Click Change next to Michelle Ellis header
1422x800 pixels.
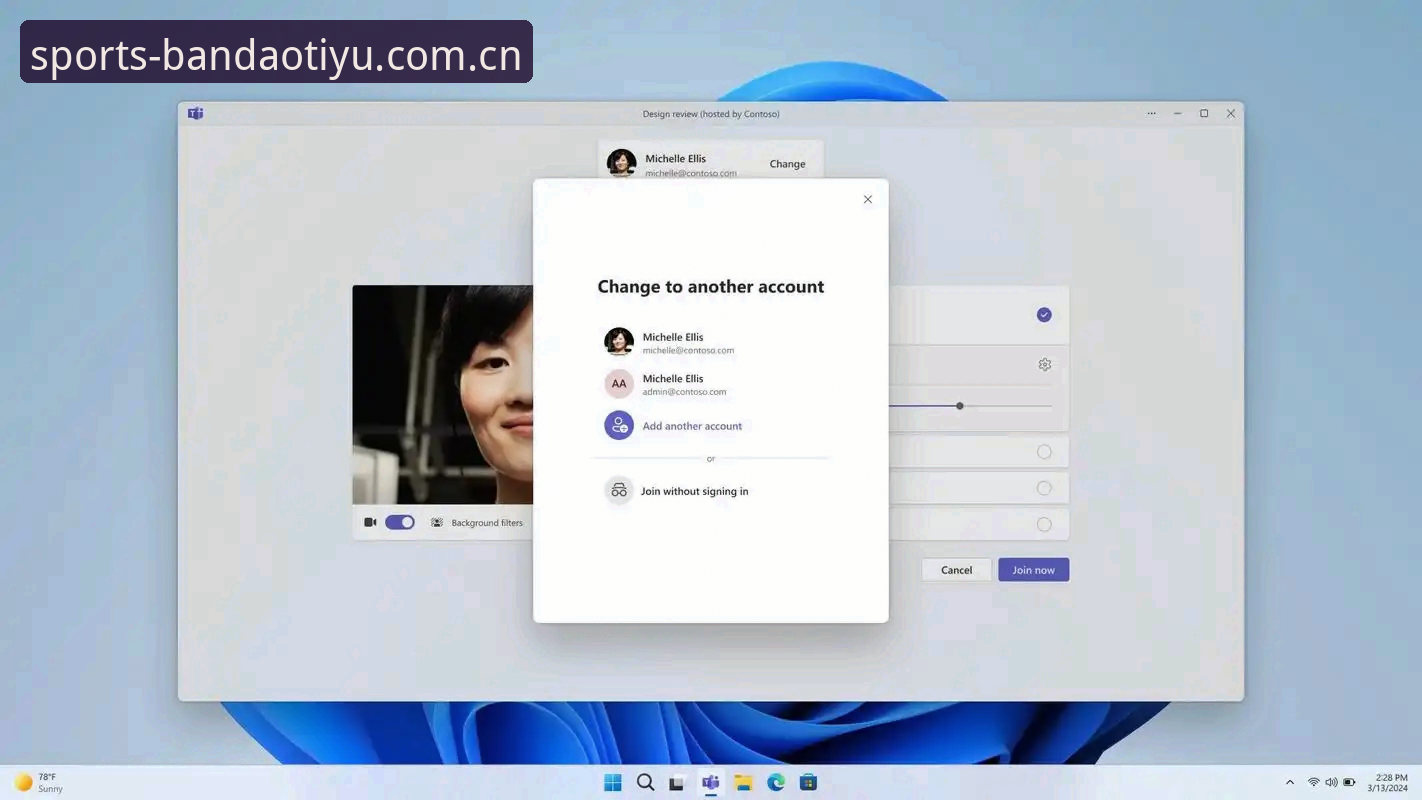[787, 164]
